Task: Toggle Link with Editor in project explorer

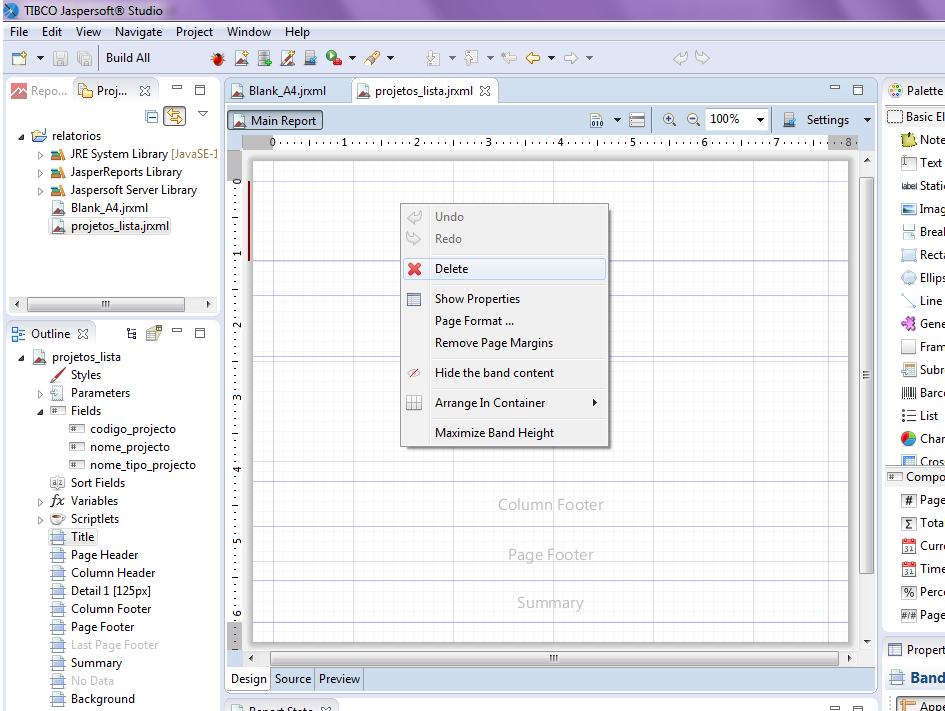Action: click(x=175, y=116)
